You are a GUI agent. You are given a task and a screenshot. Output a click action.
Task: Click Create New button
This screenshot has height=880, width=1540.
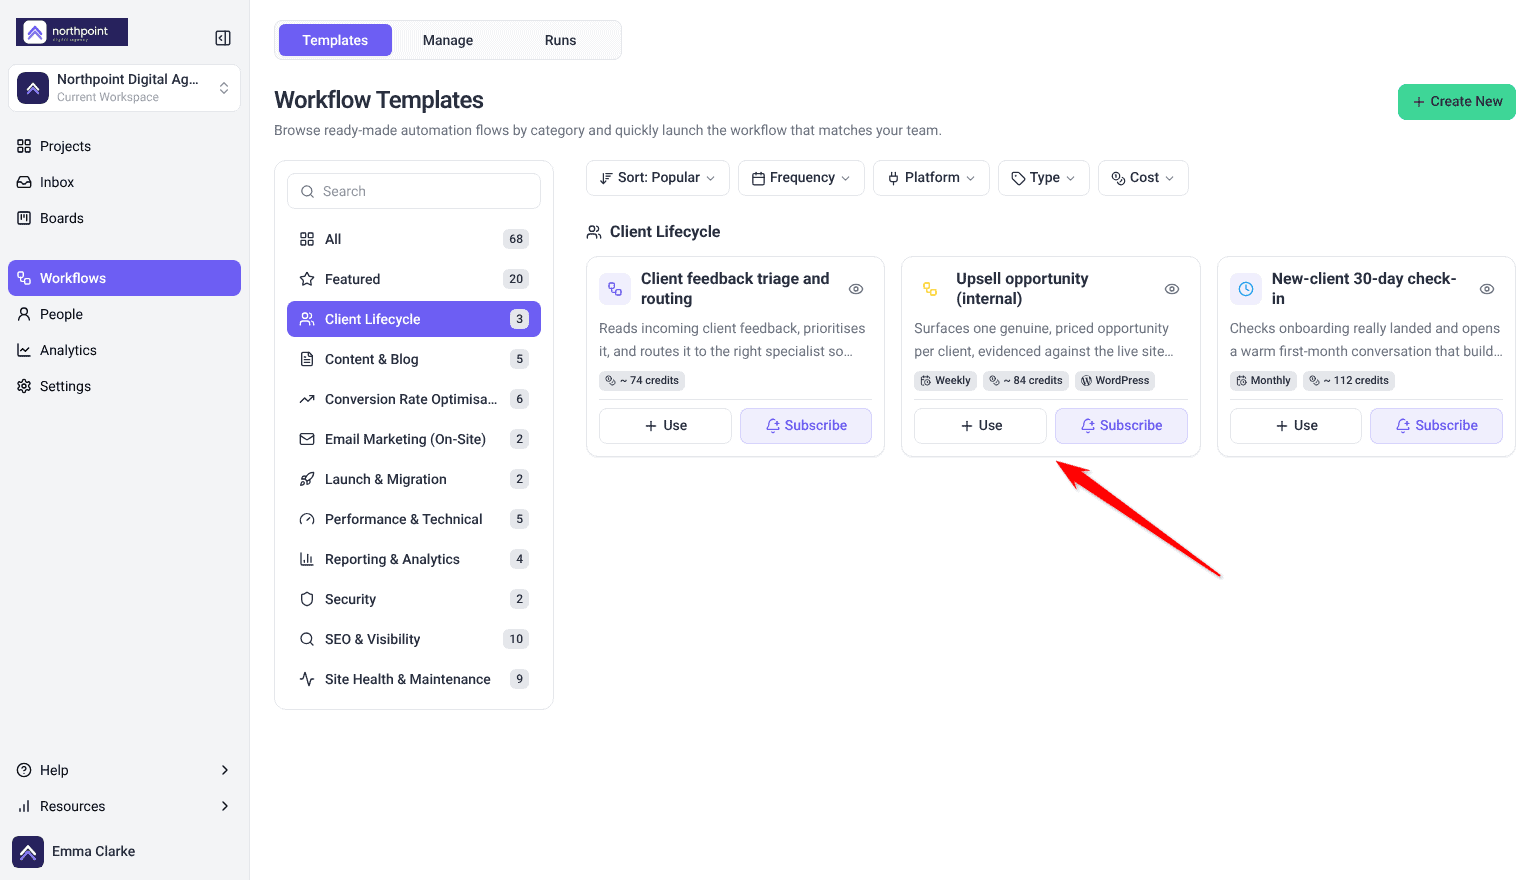coord(1457,102)
